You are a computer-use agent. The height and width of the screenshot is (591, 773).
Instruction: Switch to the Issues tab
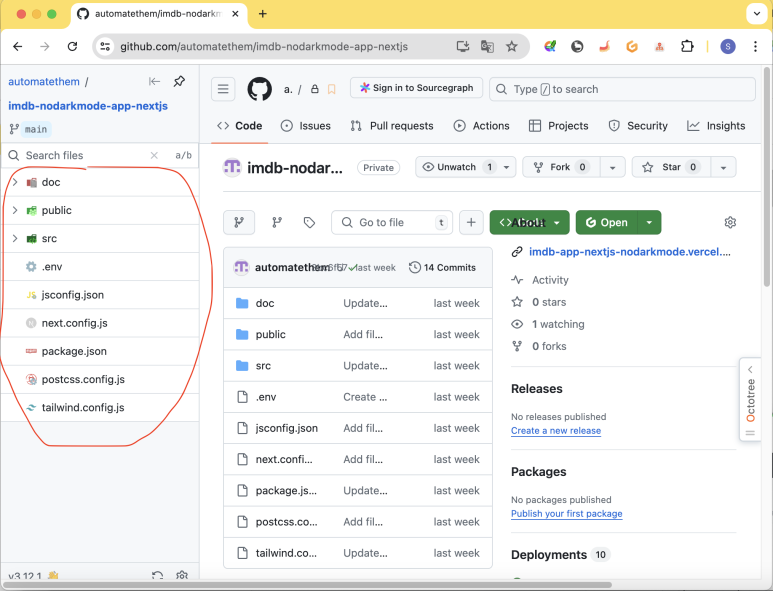coord(306,126)
